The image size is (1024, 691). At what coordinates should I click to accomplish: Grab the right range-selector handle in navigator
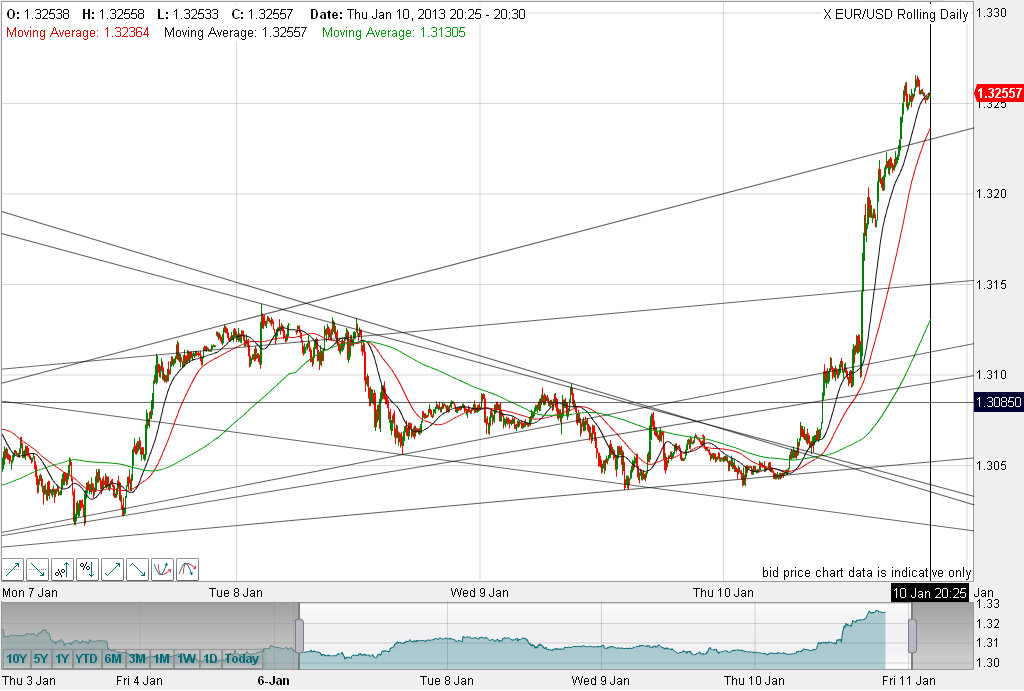pos(912,635)
